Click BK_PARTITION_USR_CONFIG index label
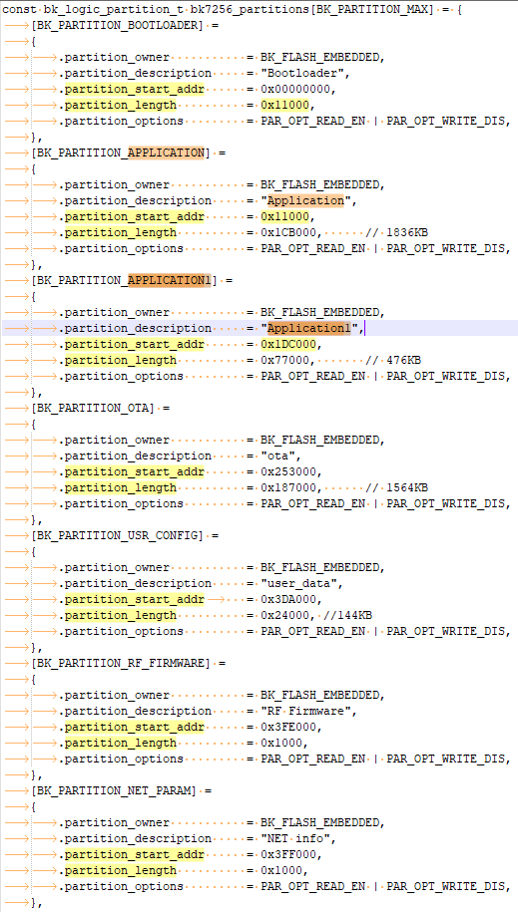The height and width of the screenshot is (912, 518). pyautogui.click(x=117, y=536)
